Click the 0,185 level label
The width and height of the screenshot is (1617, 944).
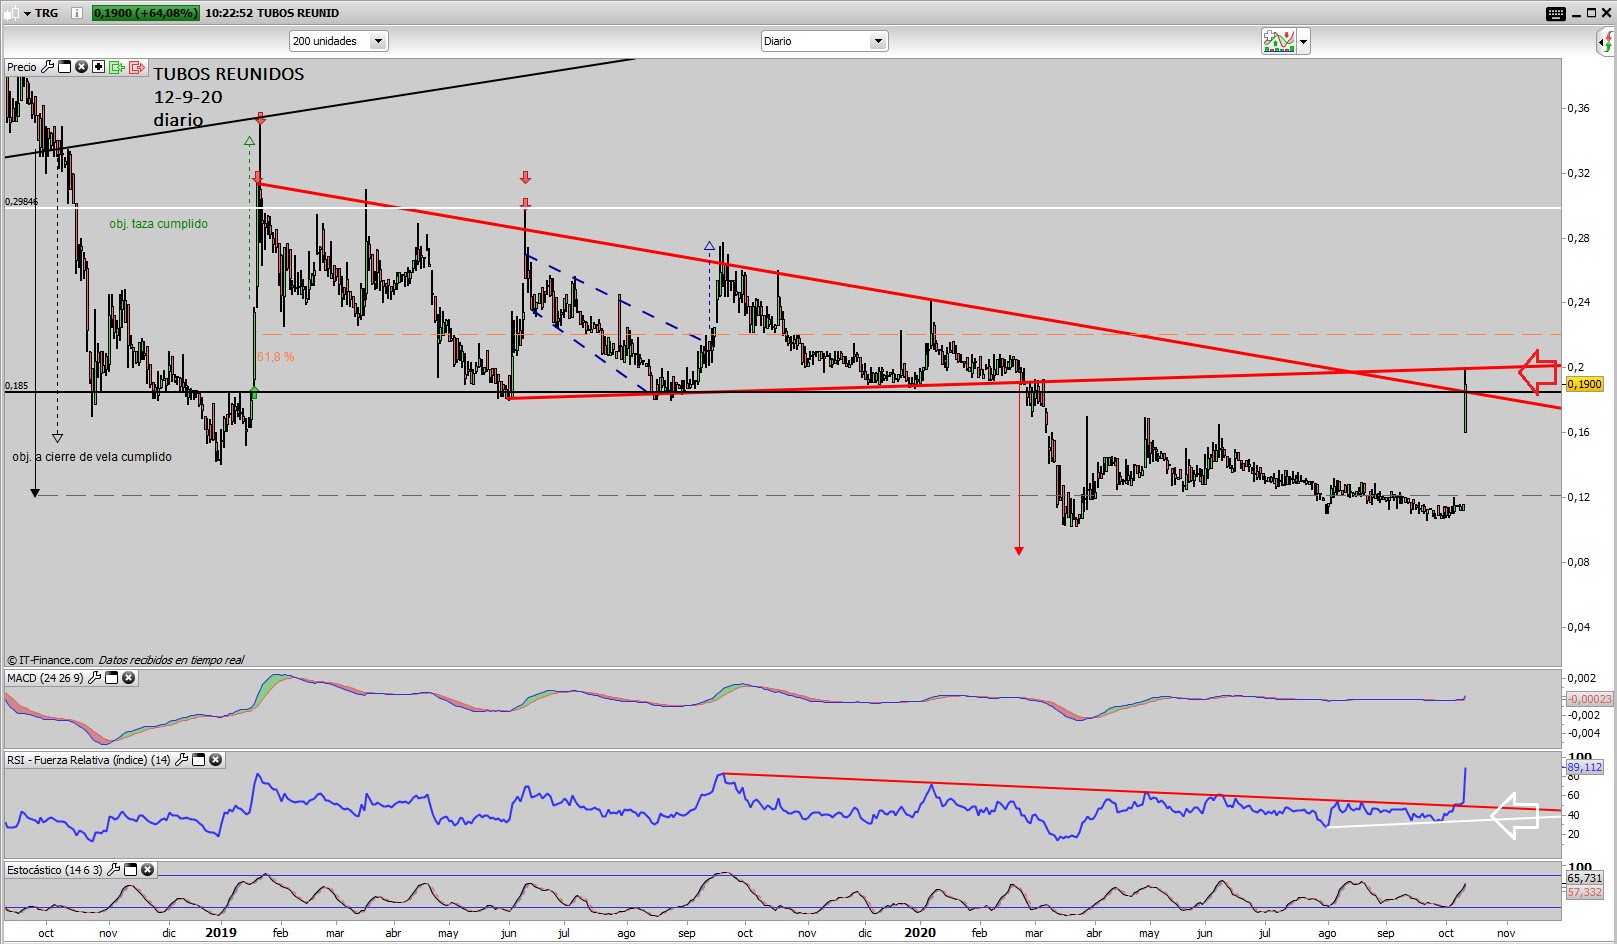16,386
